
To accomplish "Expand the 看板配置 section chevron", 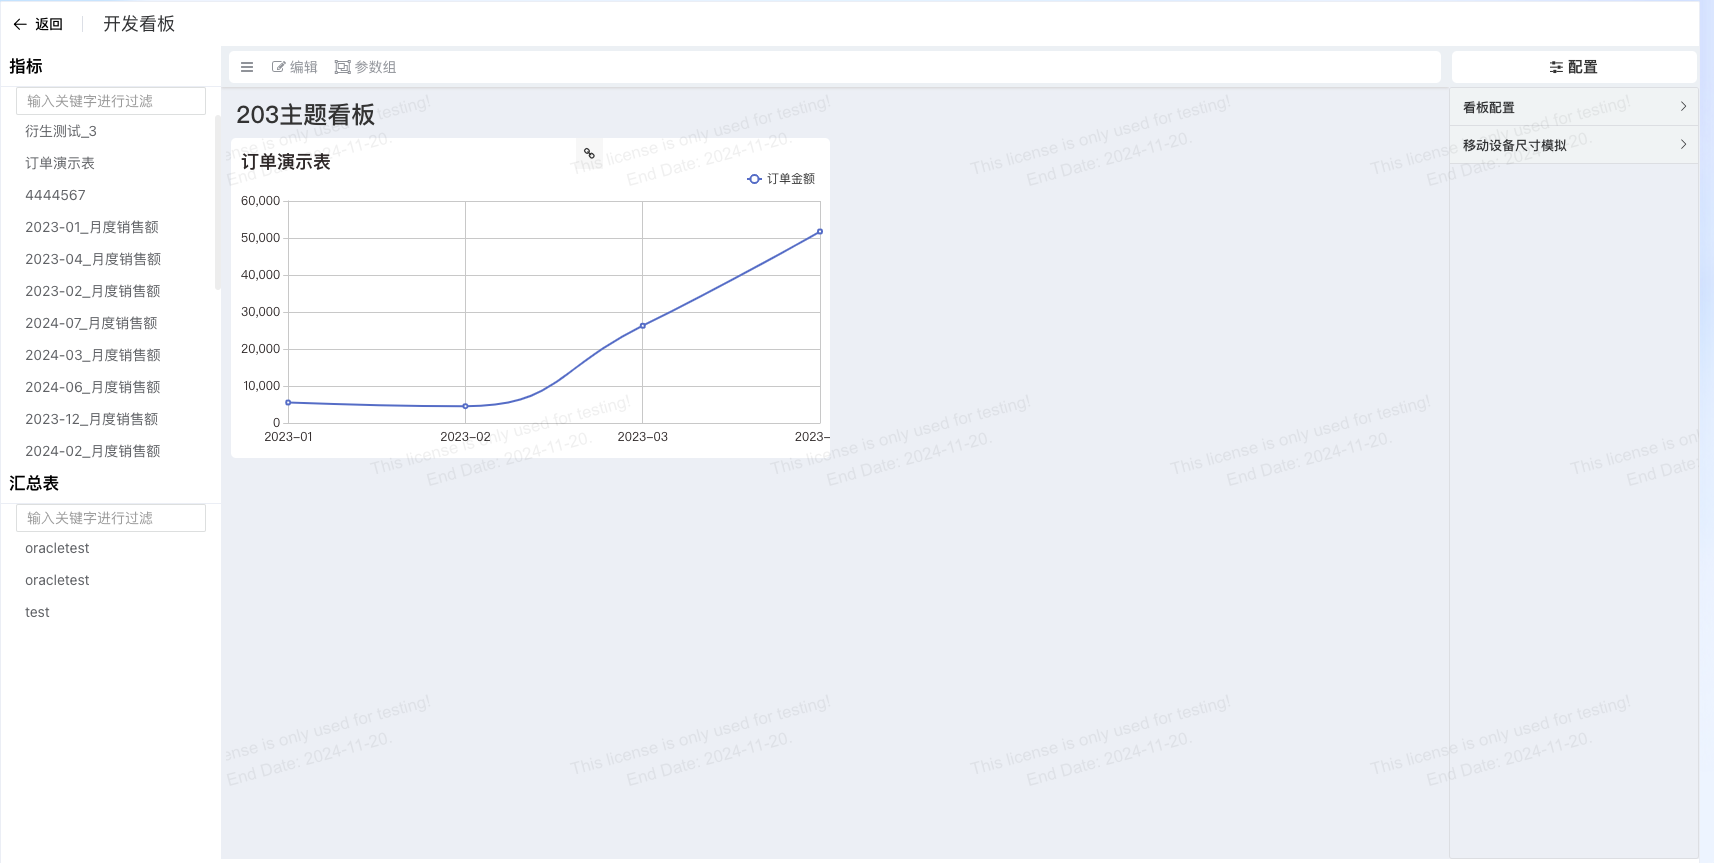I will coord(1683,107).
